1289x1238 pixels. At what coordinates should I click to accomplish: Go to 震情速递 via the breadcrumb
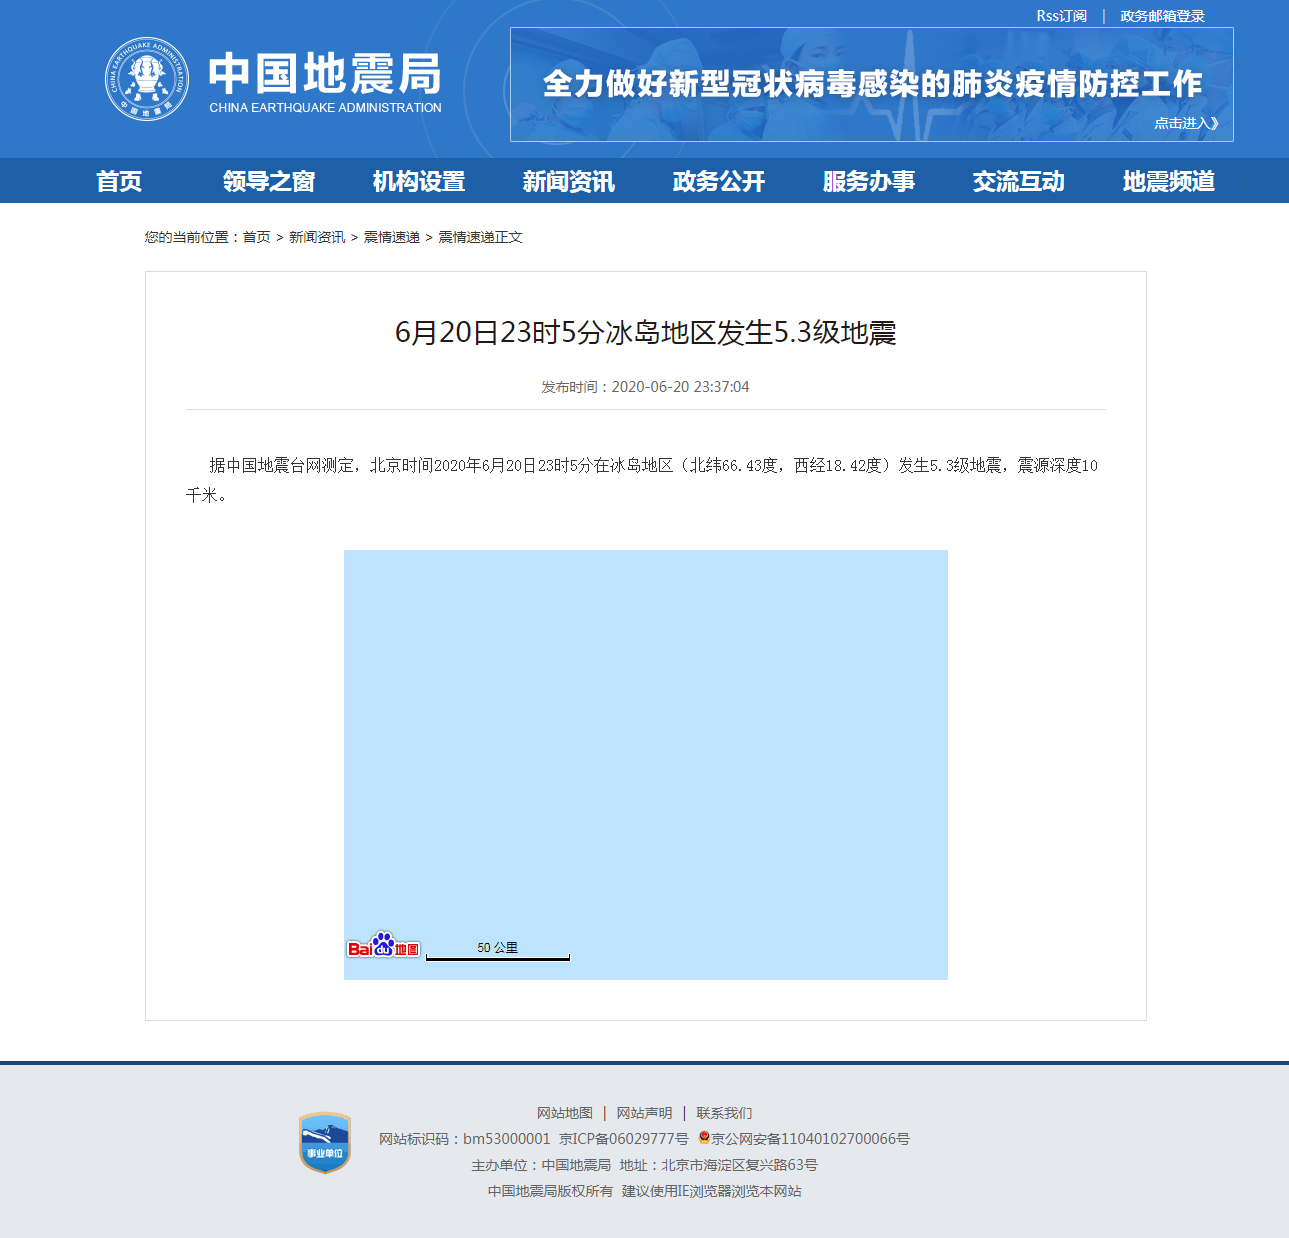[392, 237]
